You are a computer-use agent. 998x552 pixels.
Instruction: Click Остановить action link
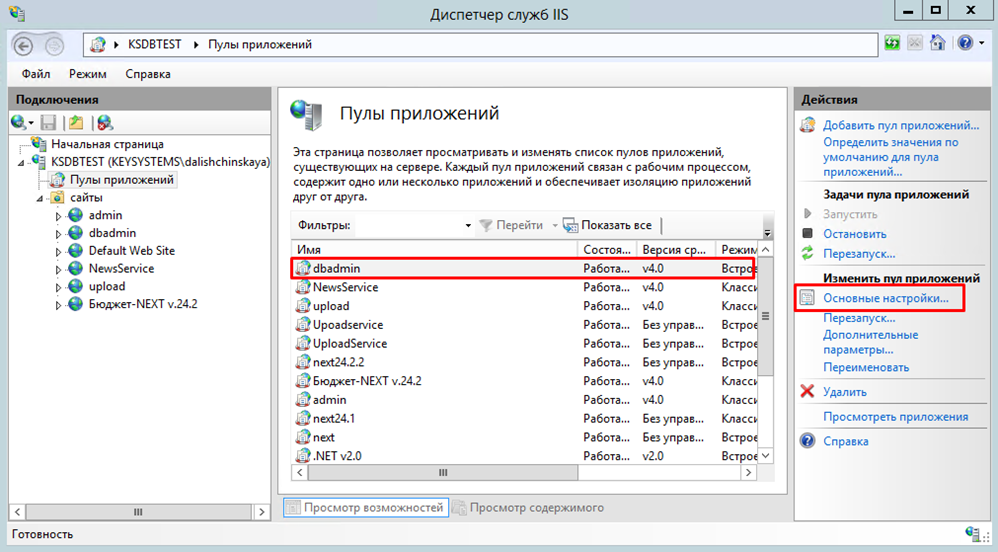pos(854,234)
